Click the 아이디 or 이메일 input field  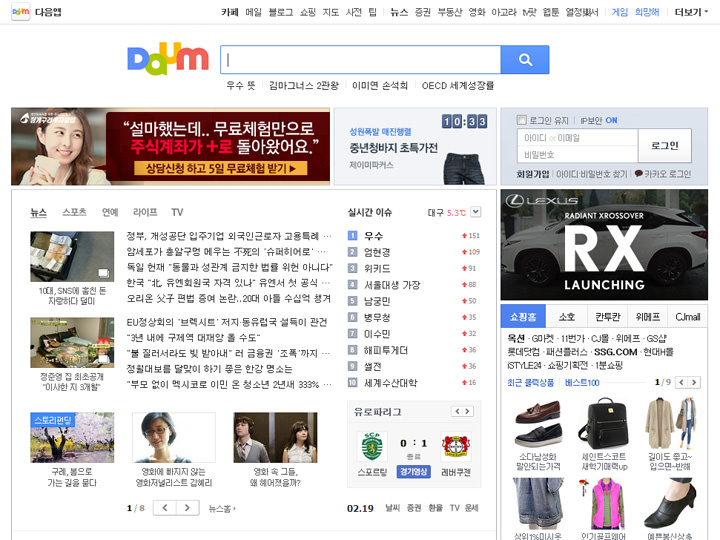[577, 138]
